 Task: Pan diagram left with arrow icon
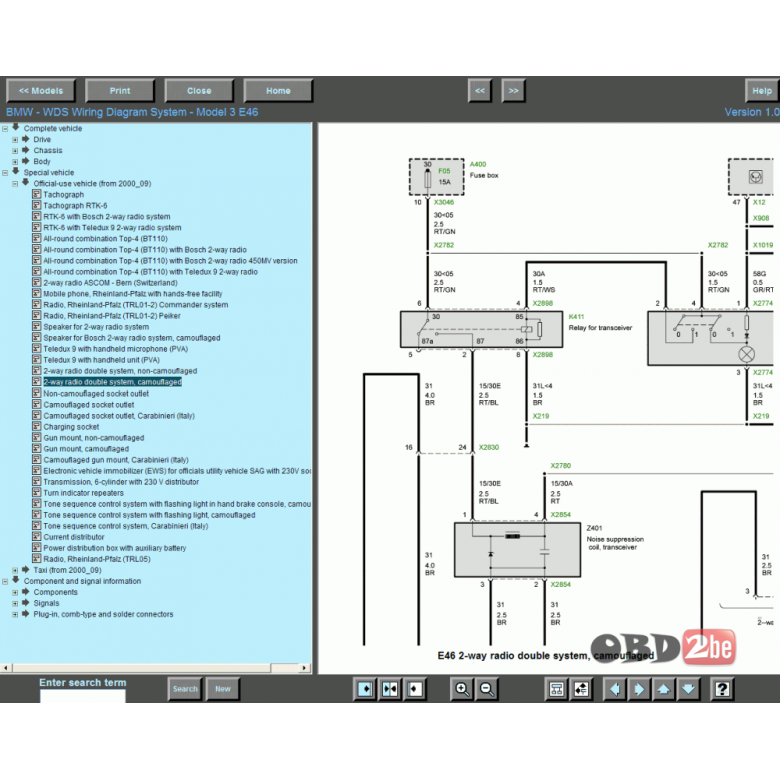(615, 689)
